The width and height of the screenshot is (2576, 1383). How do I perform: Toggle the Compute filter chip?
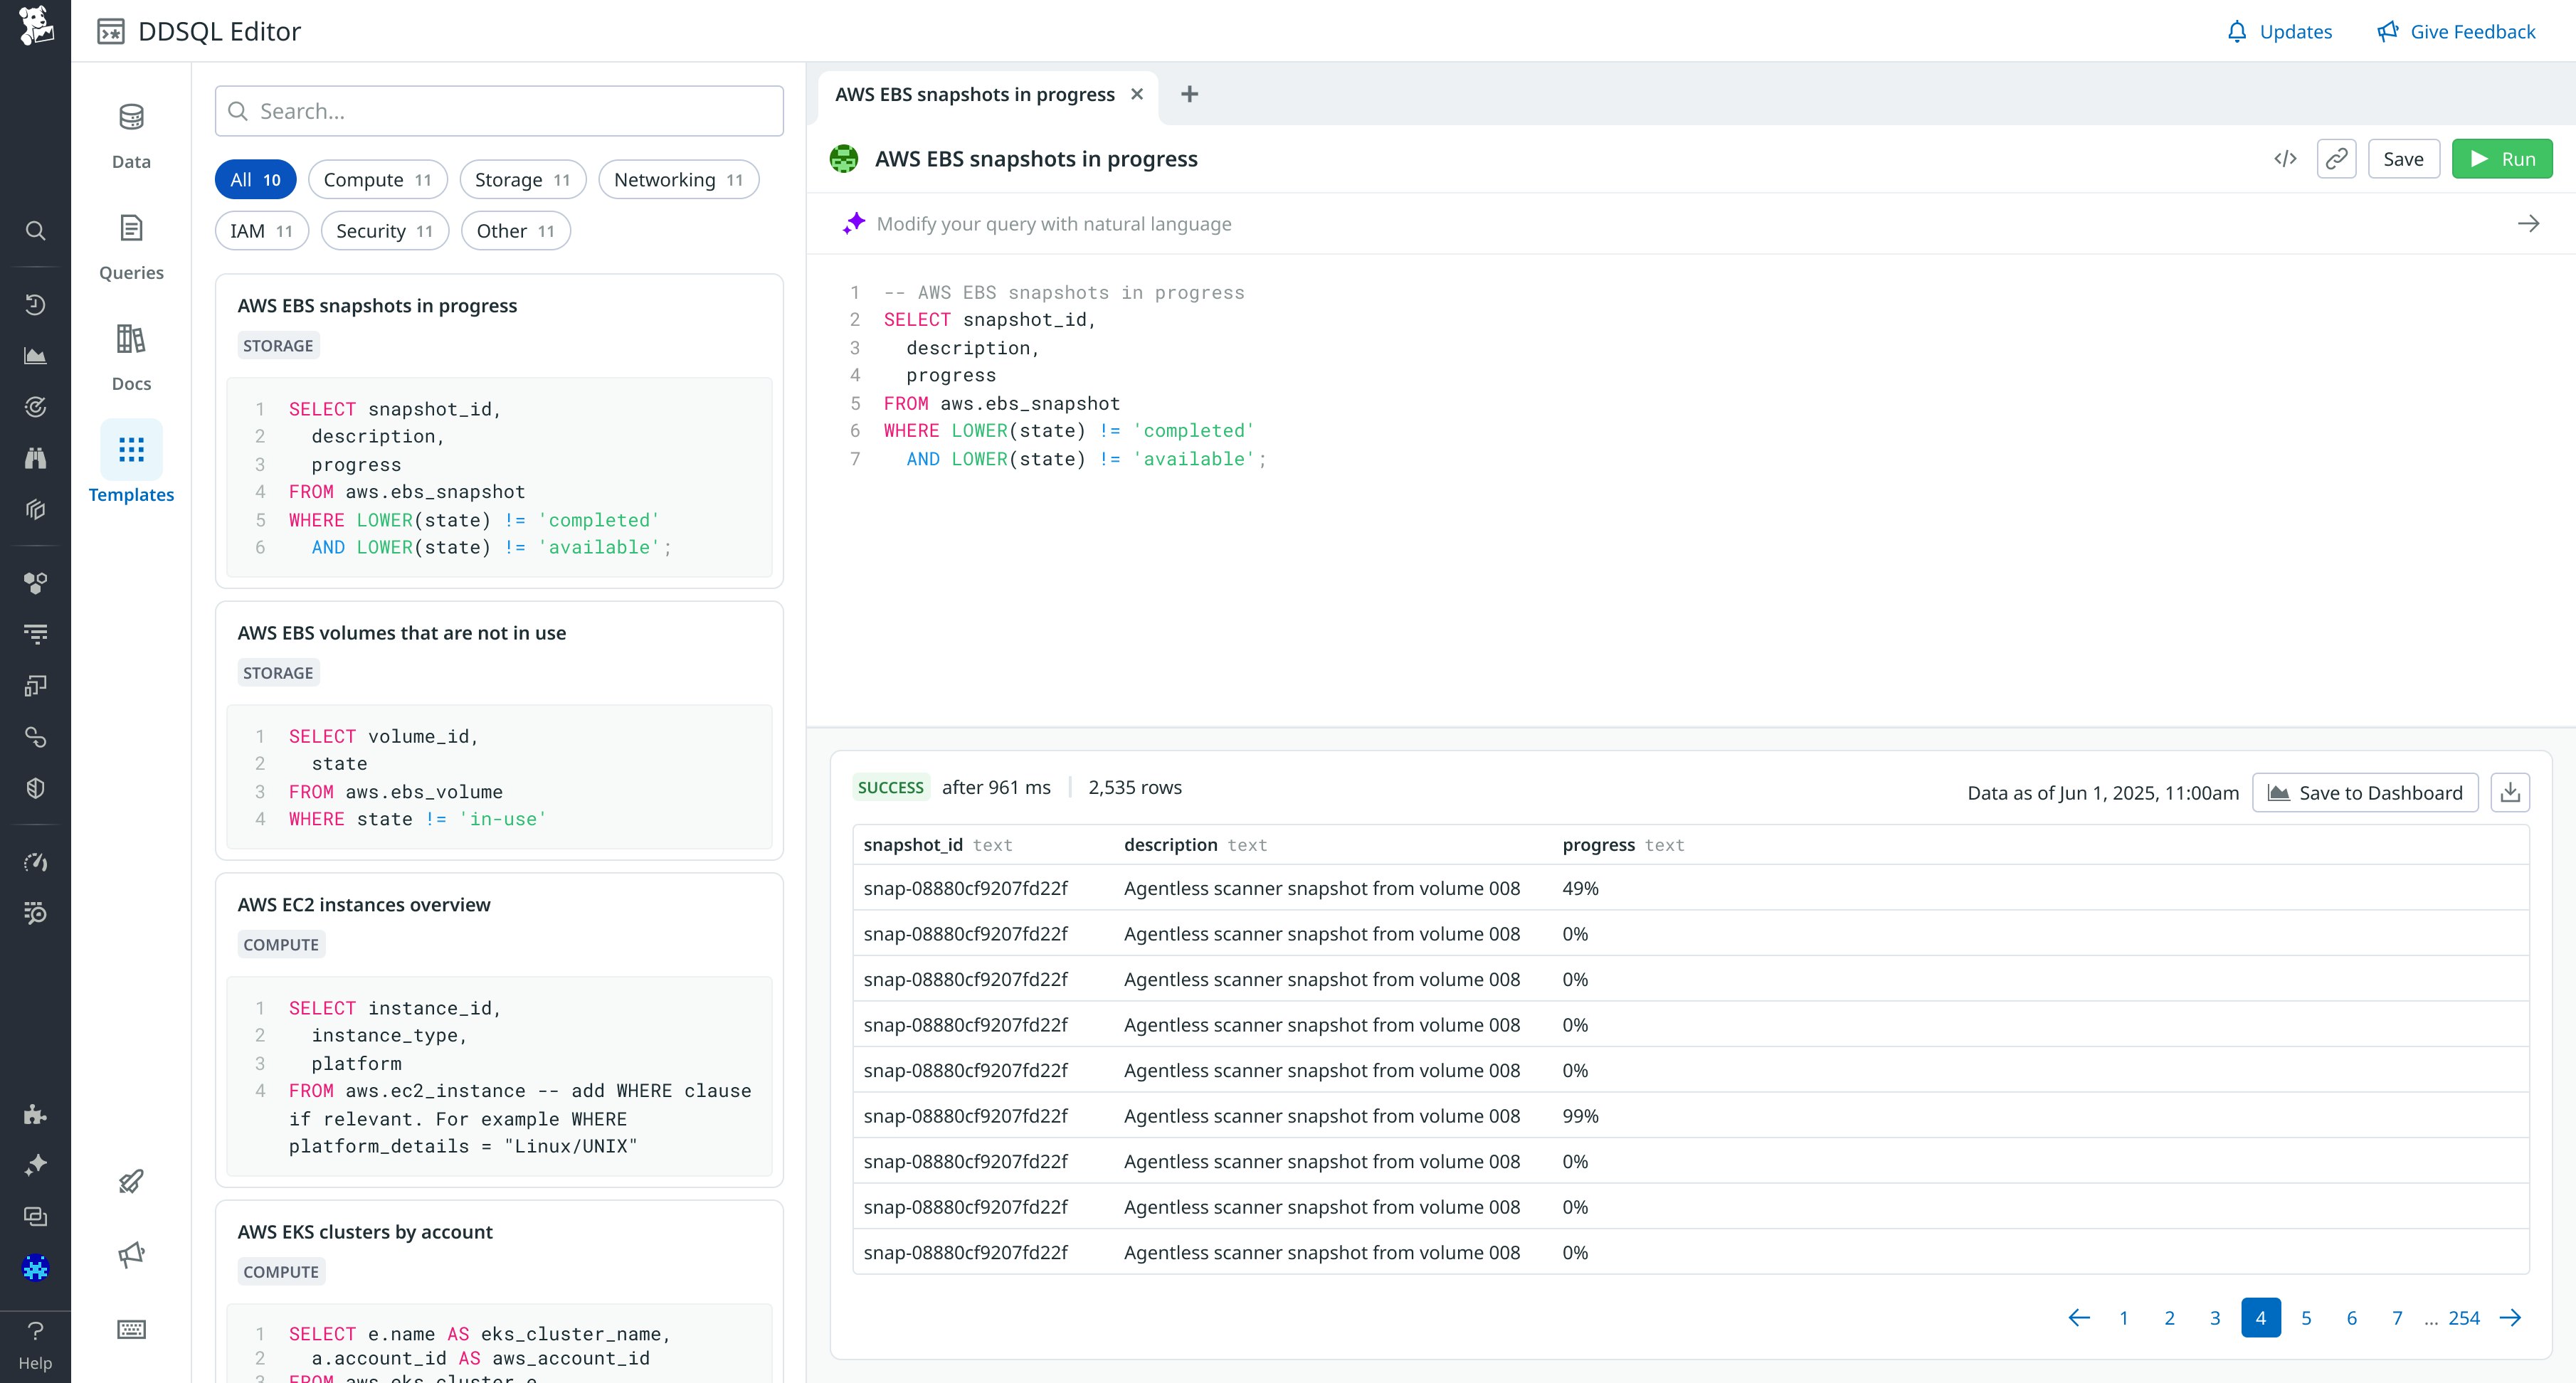tap(377, 180)
